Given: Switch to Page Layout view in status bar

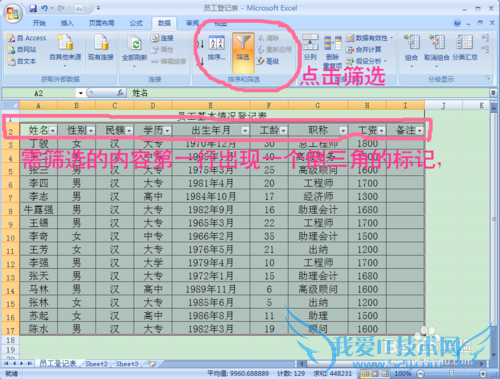Looking at the screenshot, I should [375, 374].
